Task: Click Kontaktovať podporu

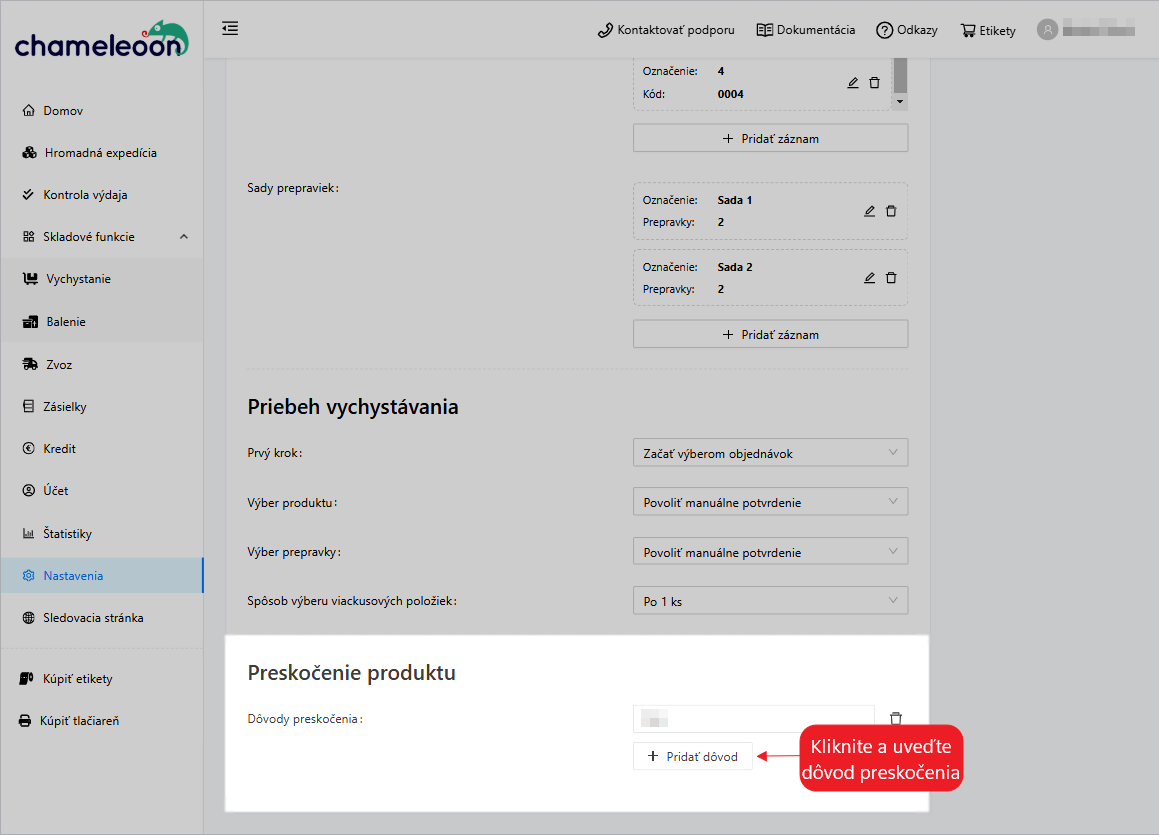Action: coord(665,30)
